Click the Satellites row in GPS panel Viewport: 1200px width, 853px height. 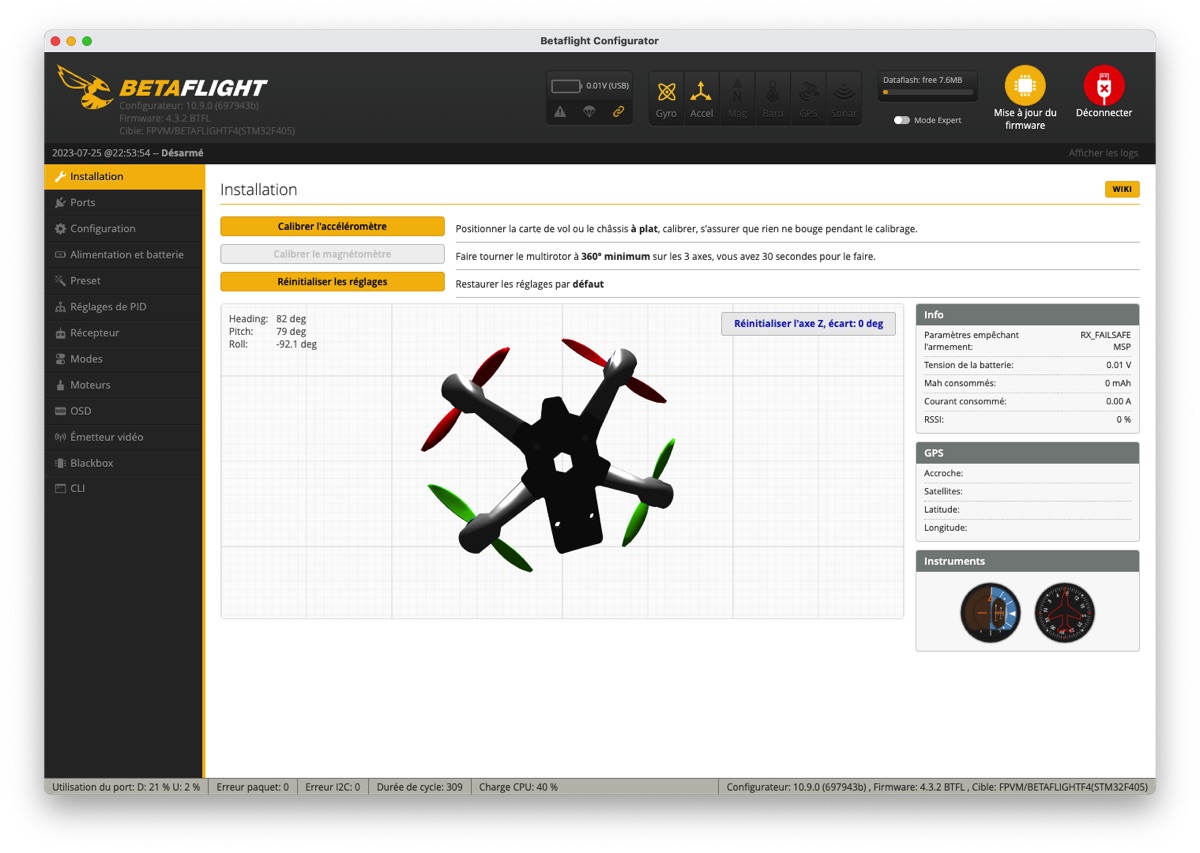[x=1028, y=491]
